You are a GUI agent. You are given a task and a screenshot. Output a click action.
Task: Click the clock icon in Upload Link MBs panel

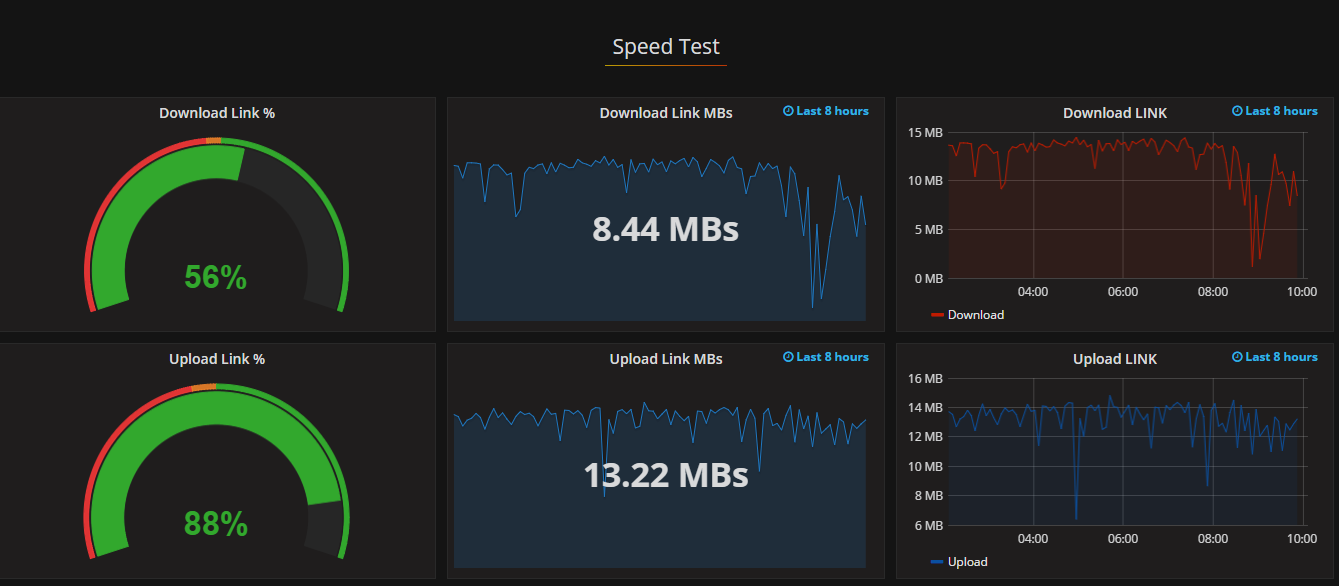(x=788, y=357)
